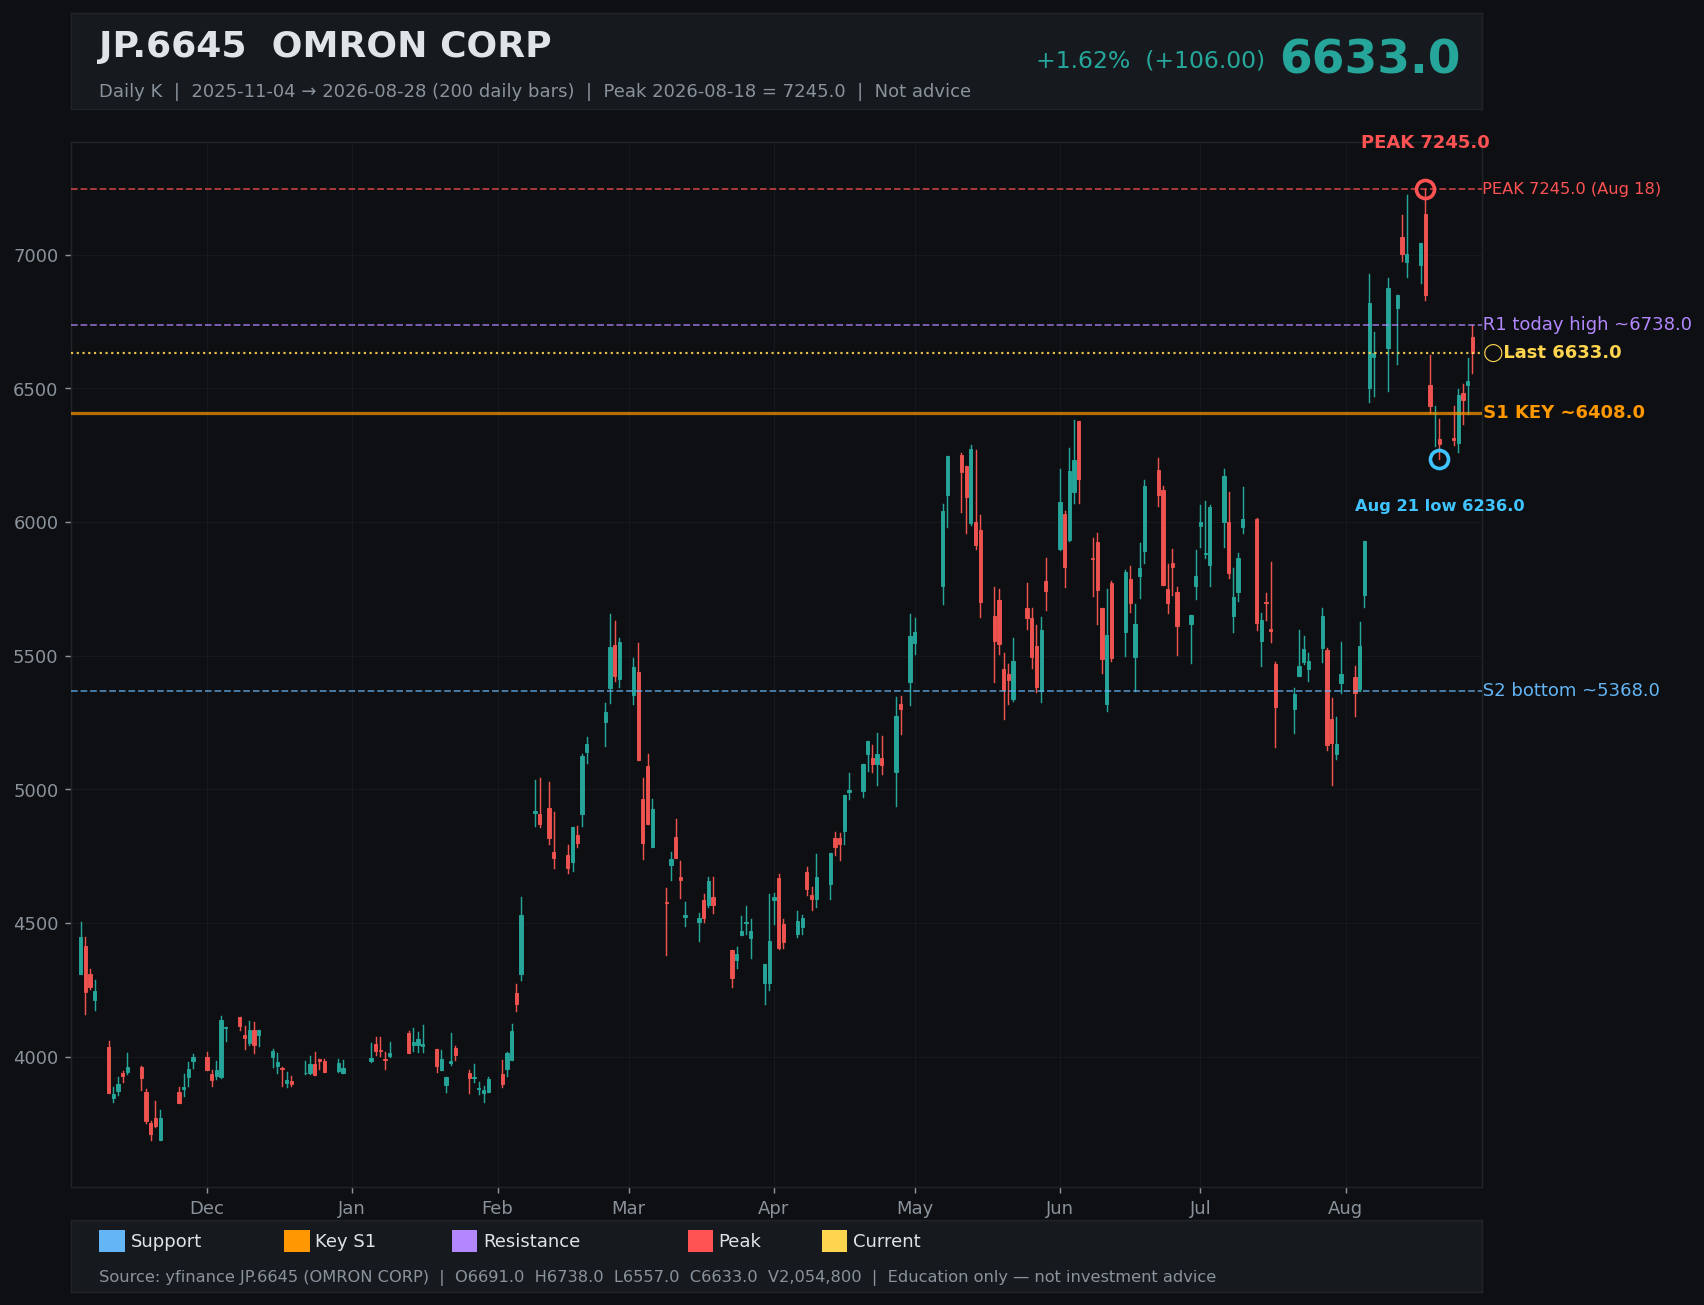Click the O6691.0 open value in the footer

pyautogui.click(x=489, y=1277)
